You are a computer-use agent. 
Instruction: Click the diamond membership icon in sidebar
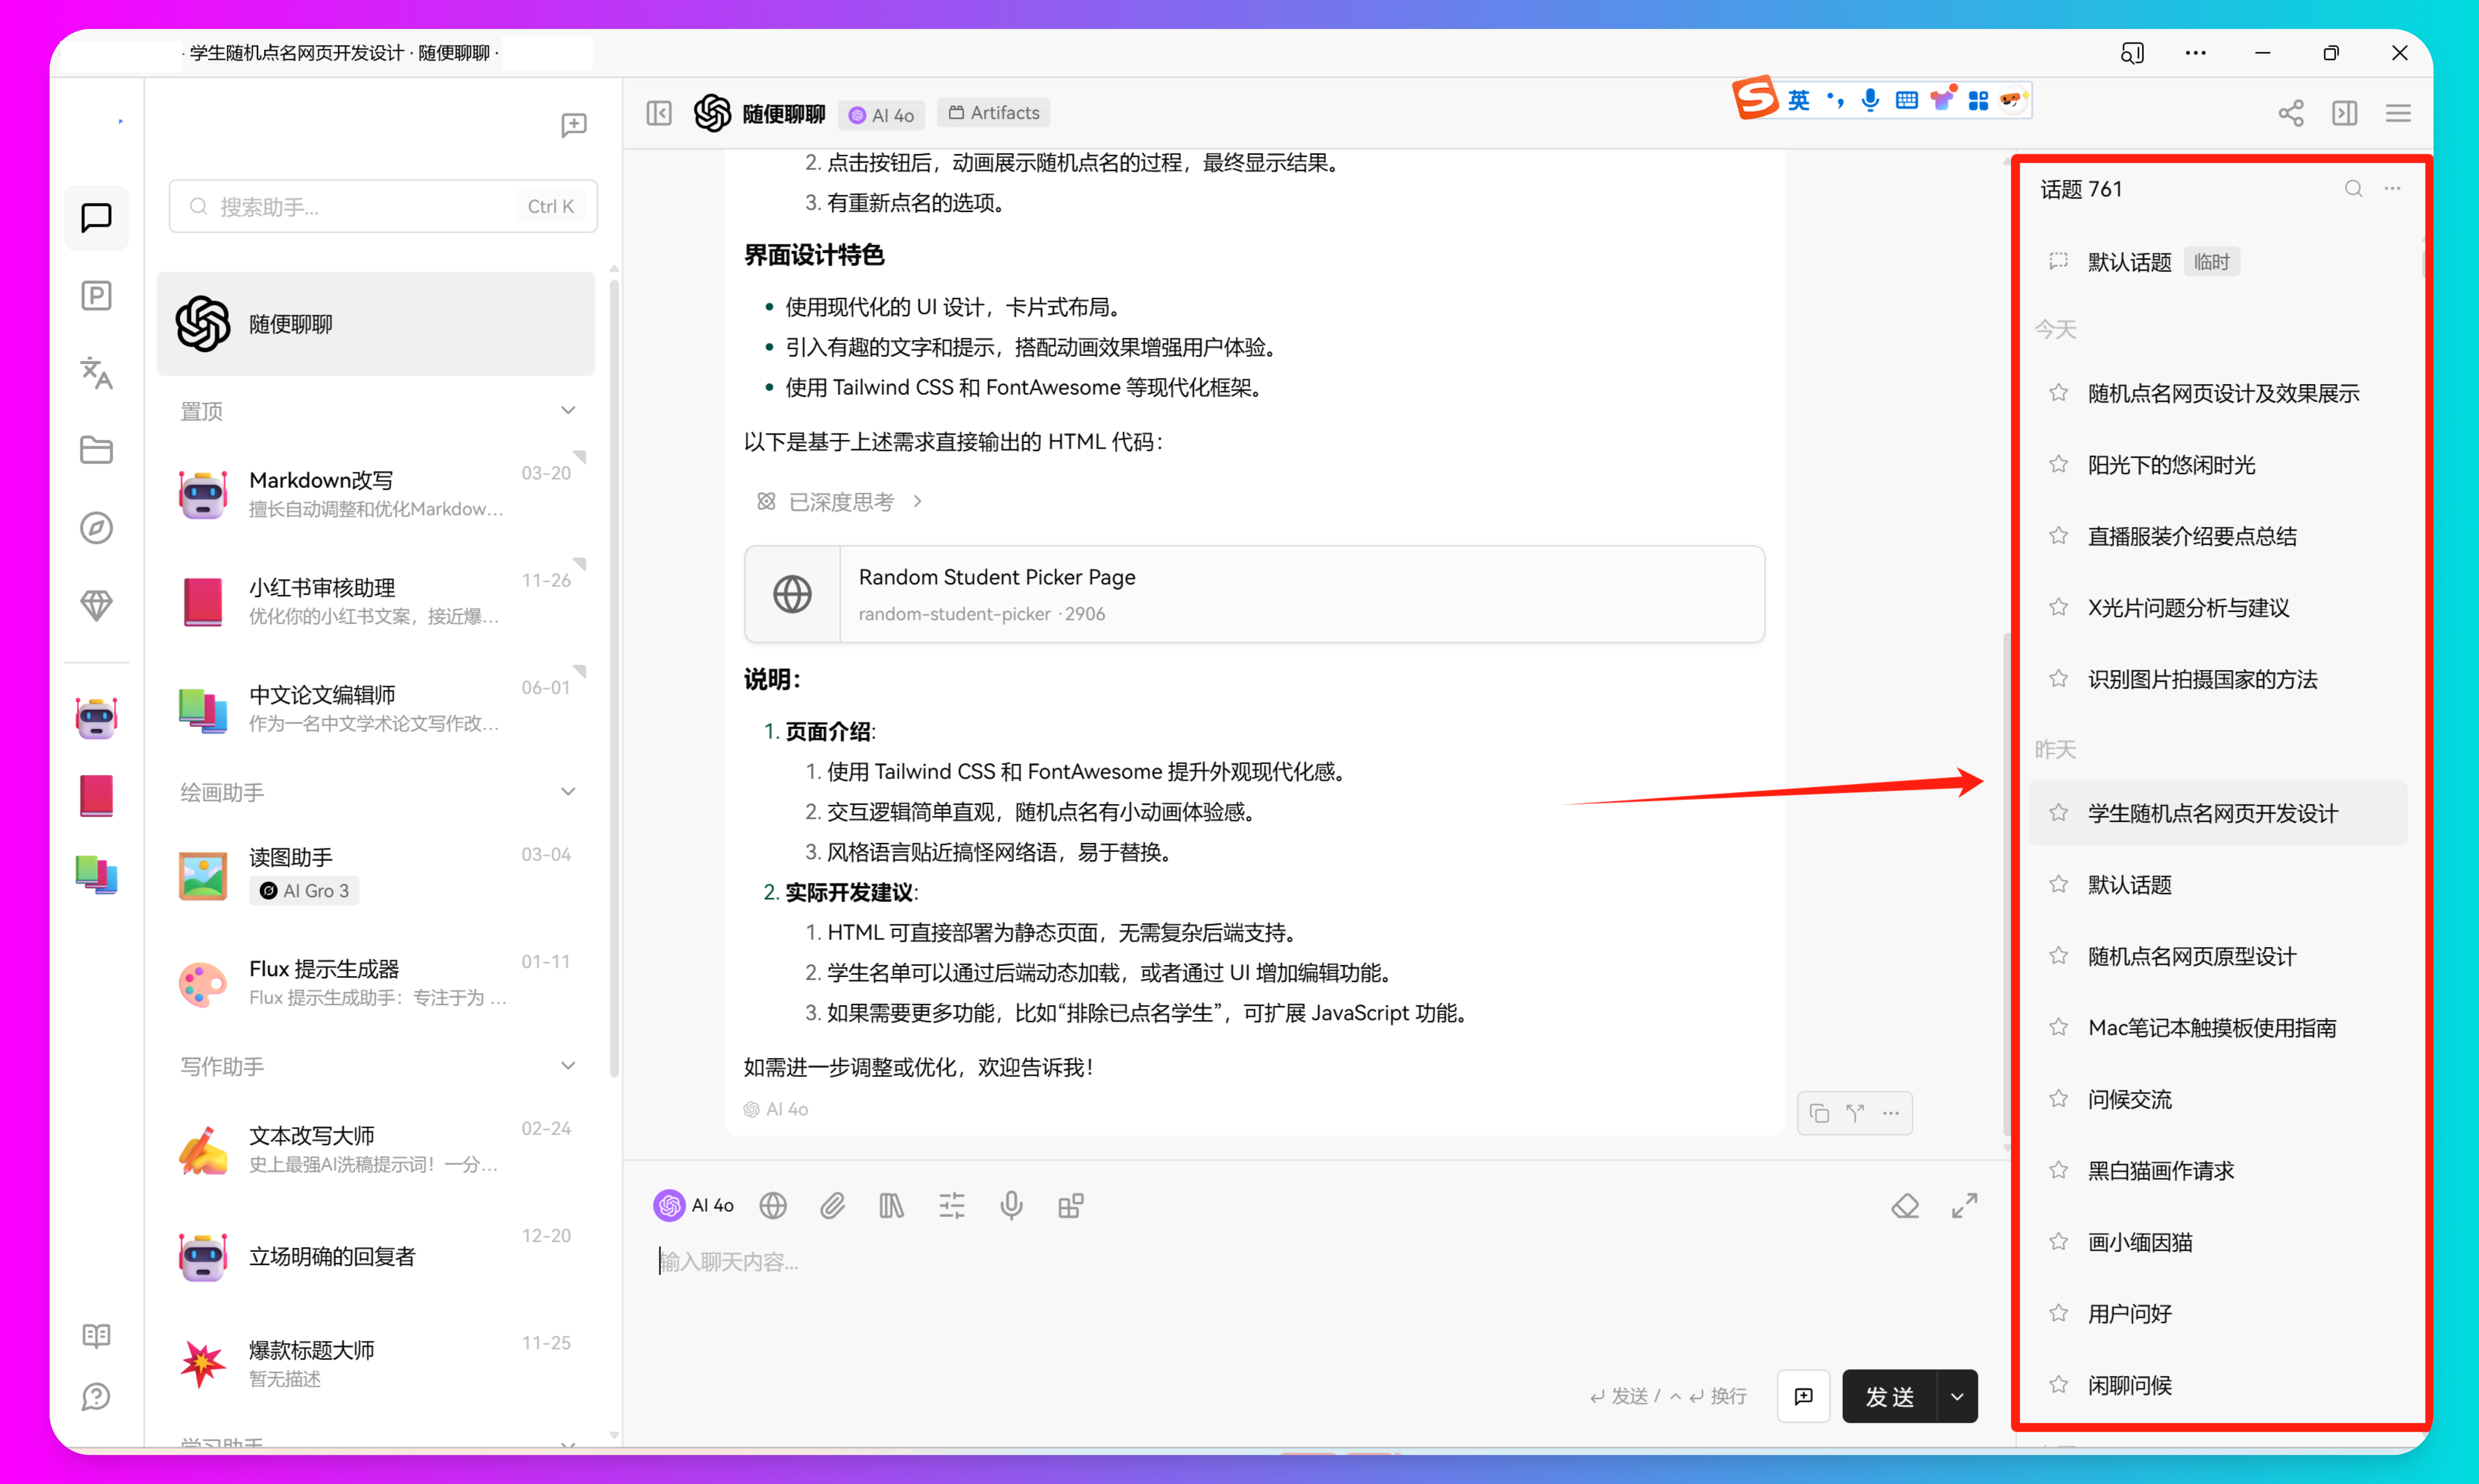tap(96, 605)
